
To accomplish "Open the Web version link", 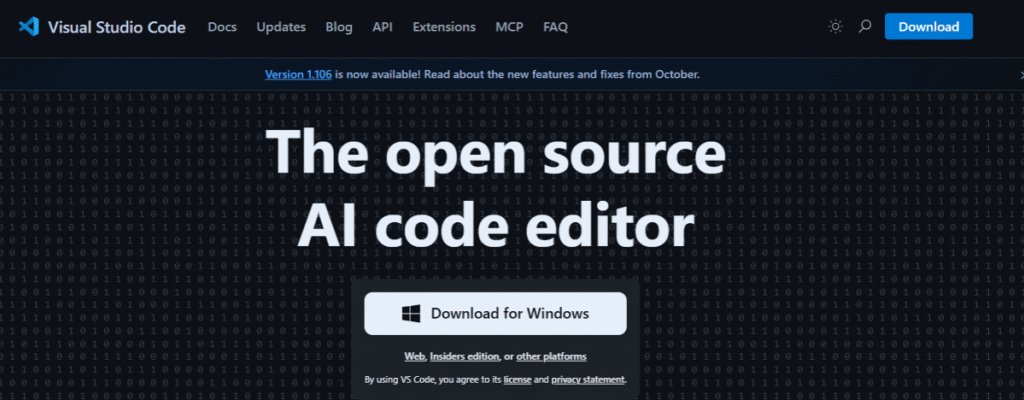I will coord(415,356).
